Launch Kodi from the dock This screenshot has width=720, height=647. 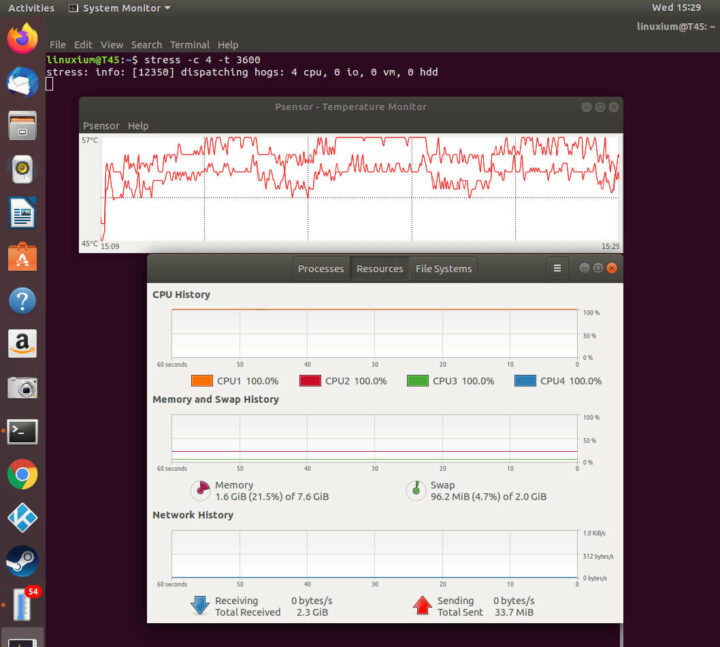click(x=22, y=517)
